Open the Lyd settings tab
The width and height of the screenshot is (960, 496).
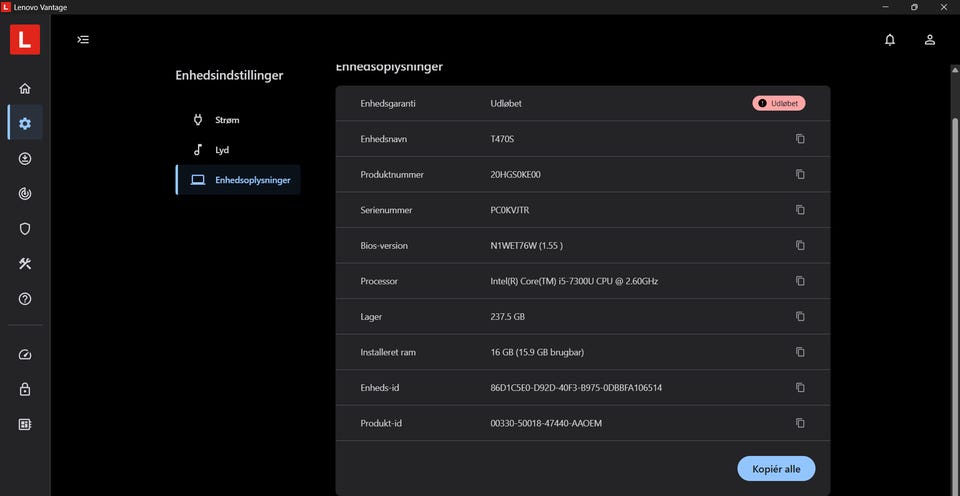pyautogui.click(x=238, y=150)
